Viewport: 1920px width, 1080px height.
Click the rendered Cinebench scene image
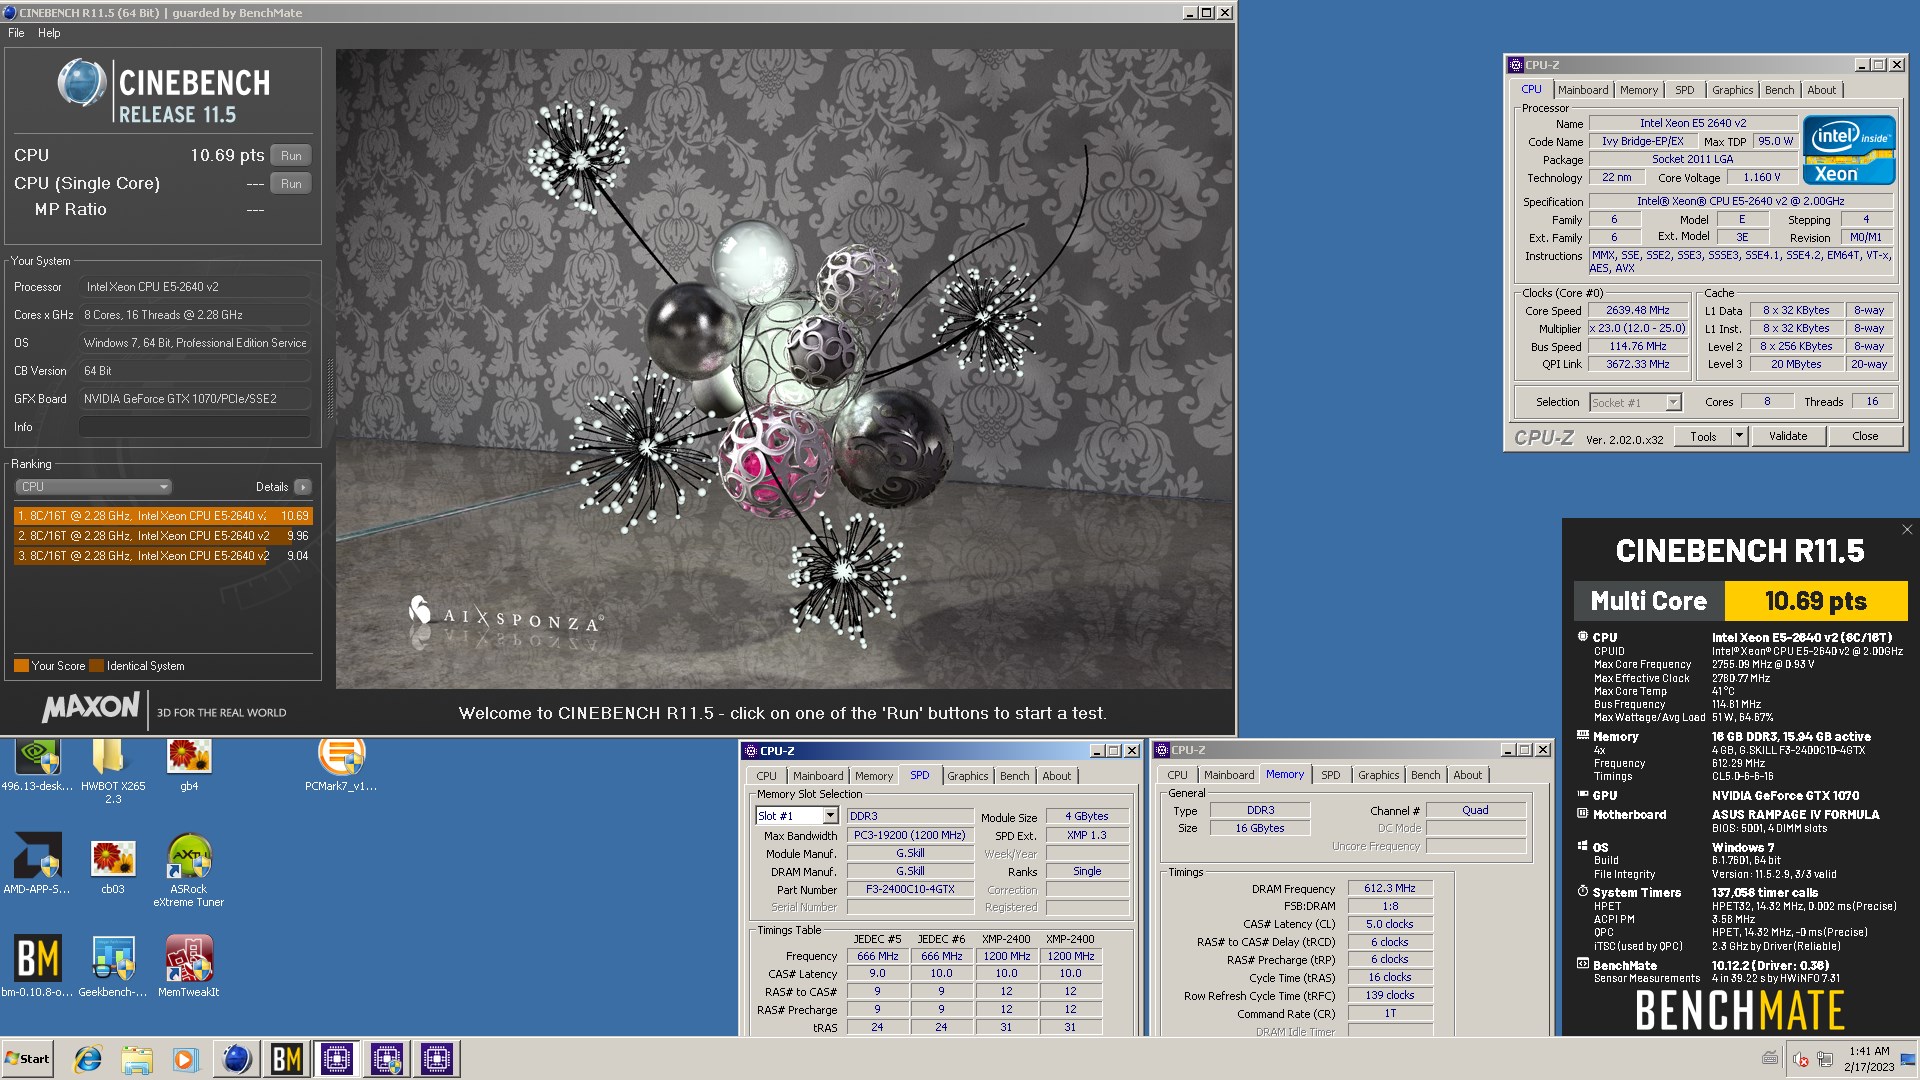[785, 369]
